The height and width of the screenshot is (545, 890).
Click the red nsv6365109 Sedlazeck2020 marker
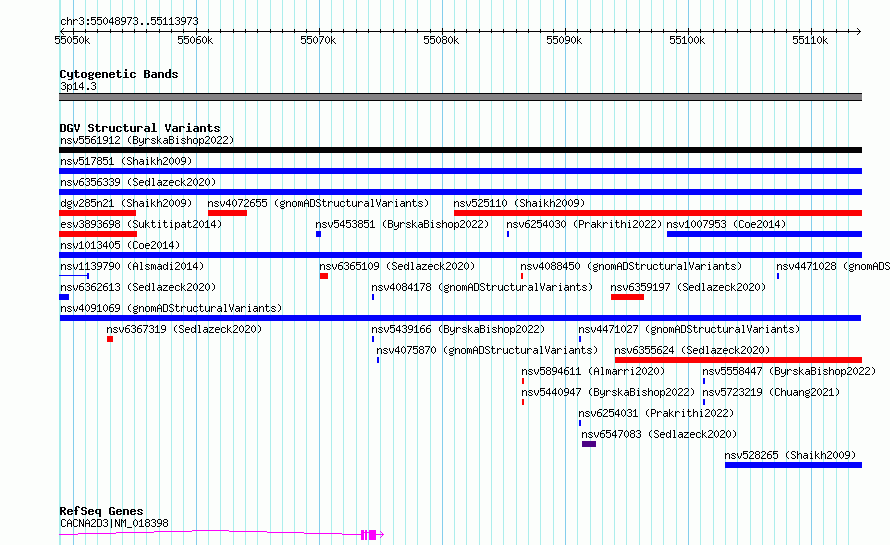(324, 276)
